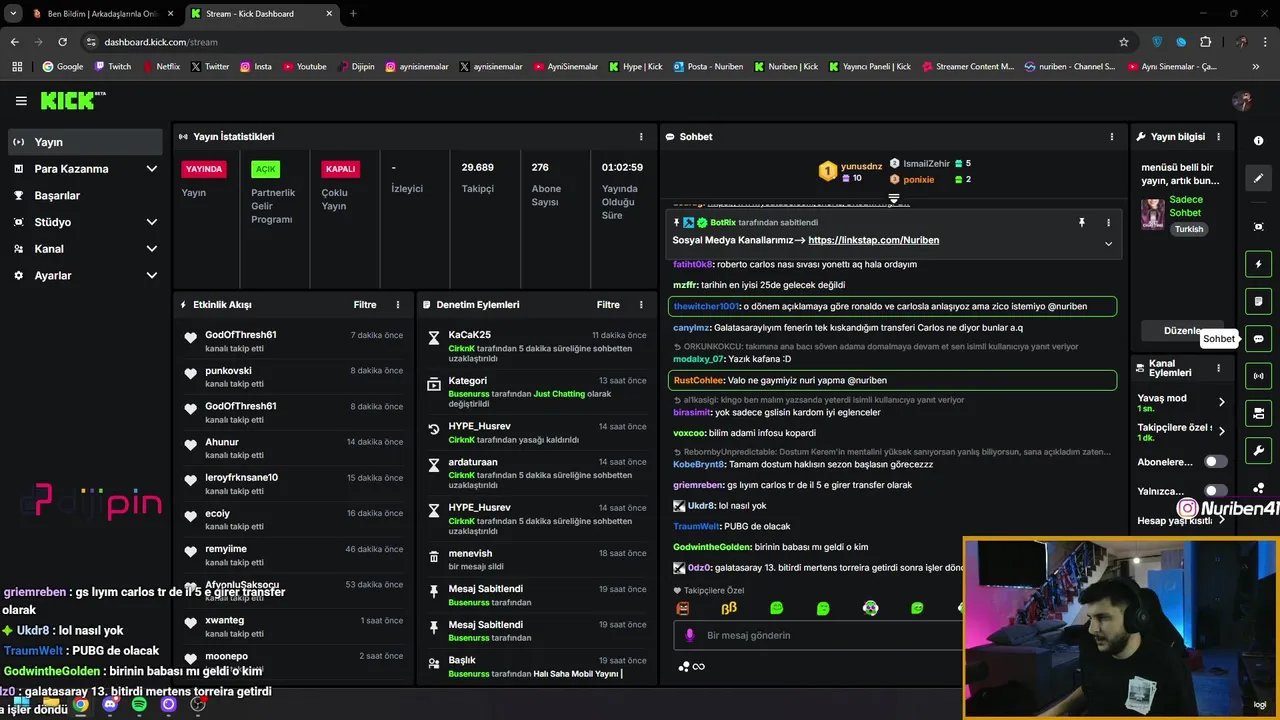Toggle the Sohbet chat bubble widget icon
Image resolution: width=1280 pixels, height=720 pixels.
tap(1258, 339)
